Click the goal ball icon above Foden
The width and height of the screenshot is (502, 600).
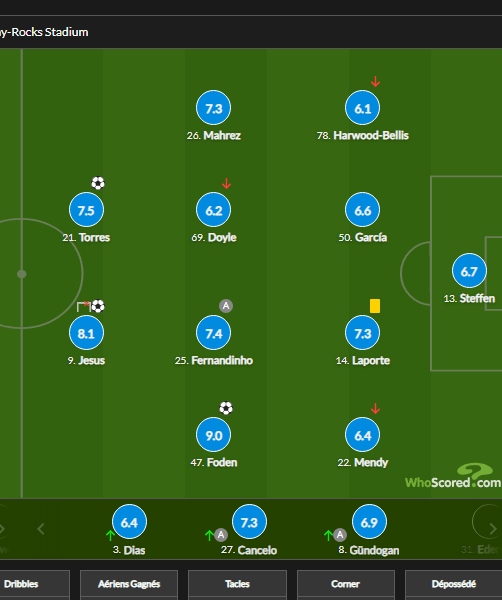click(226, 408)
